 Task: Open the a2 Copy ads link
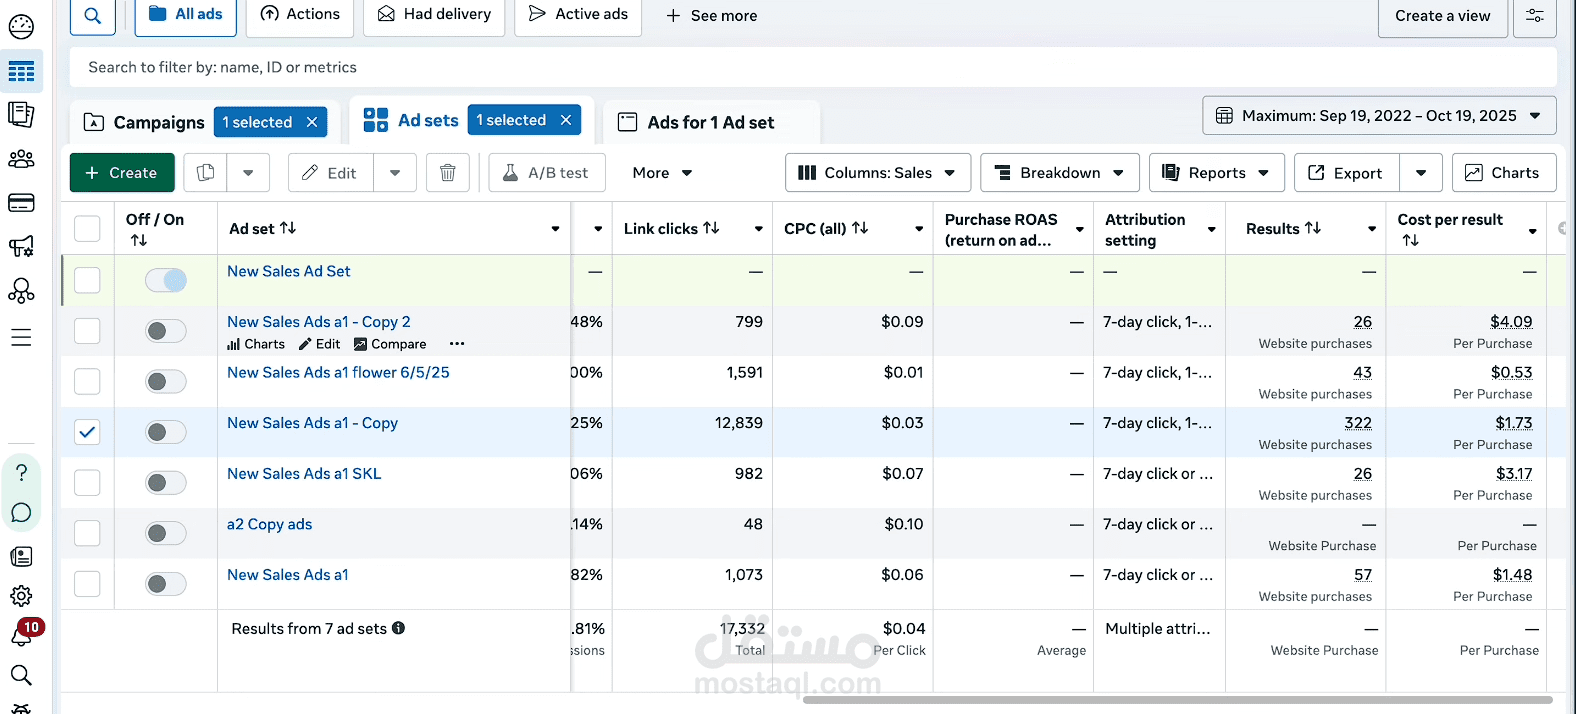(269, 524)
